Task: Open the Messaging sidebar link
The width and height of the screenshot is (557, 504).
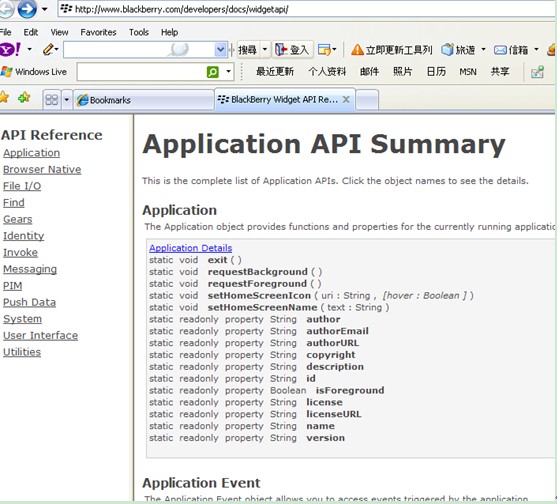Action: pos(30,269)
